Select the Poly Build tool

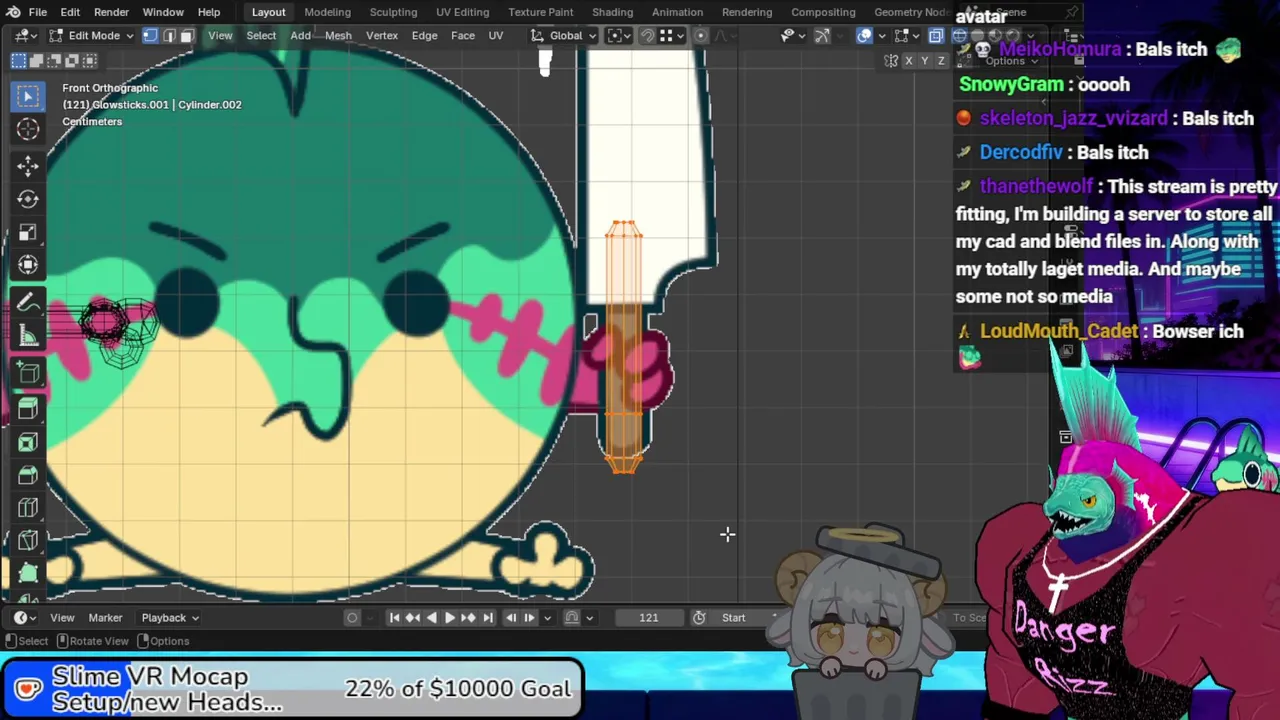click(x=28, y=574)
